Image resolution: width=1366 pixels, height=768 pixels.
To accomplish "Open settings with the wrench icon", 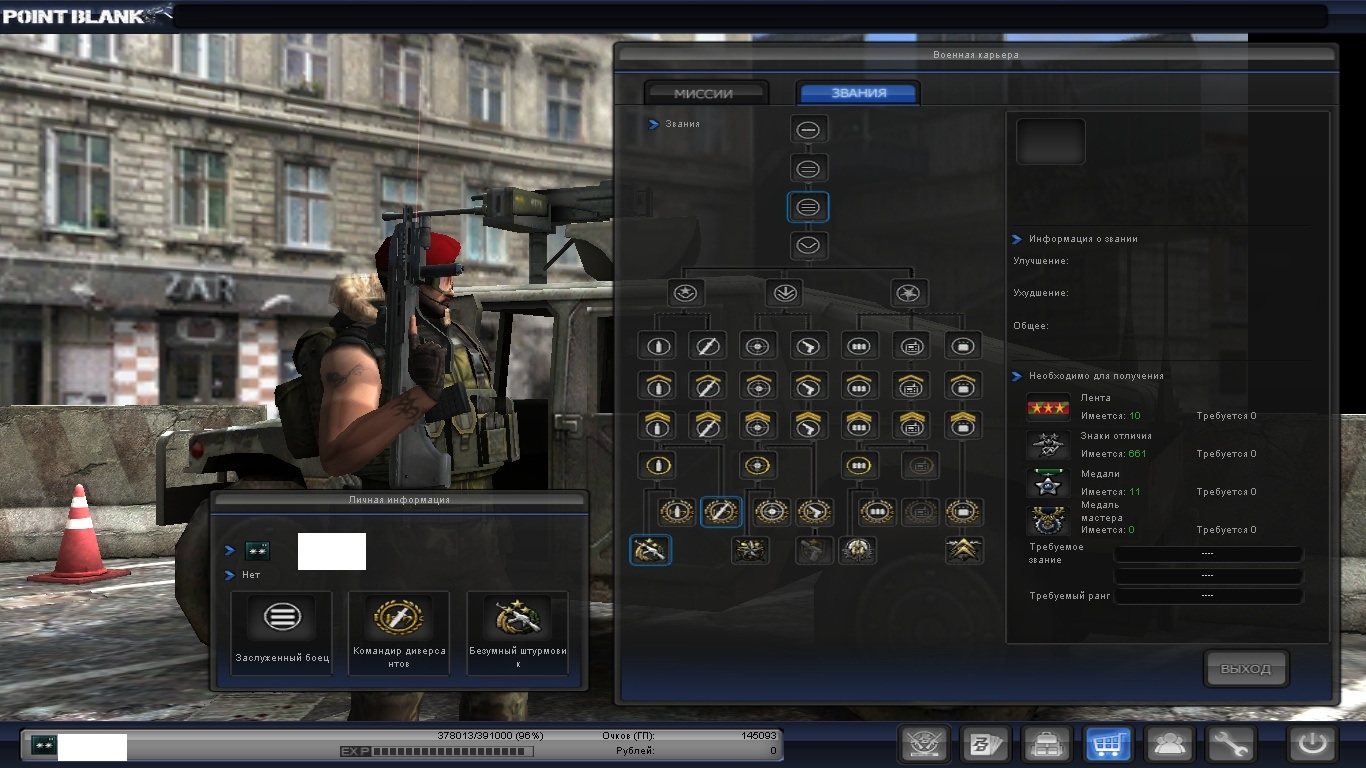I will click(1231, 744).
